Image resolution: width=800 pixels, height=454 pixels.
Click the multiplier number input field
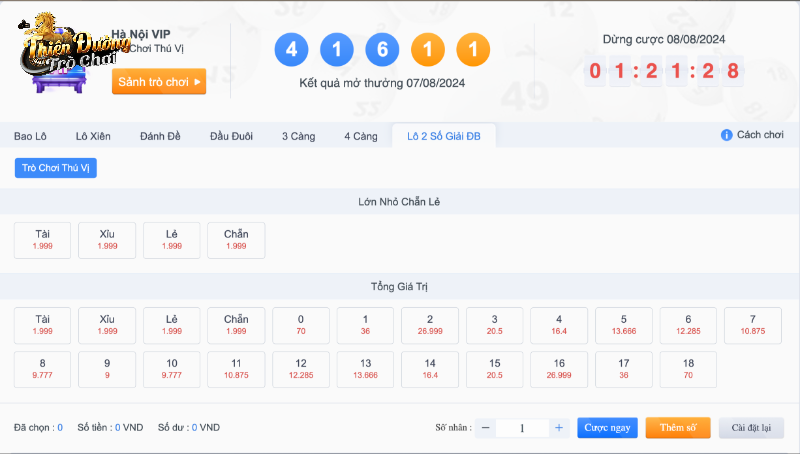(522, 428)
